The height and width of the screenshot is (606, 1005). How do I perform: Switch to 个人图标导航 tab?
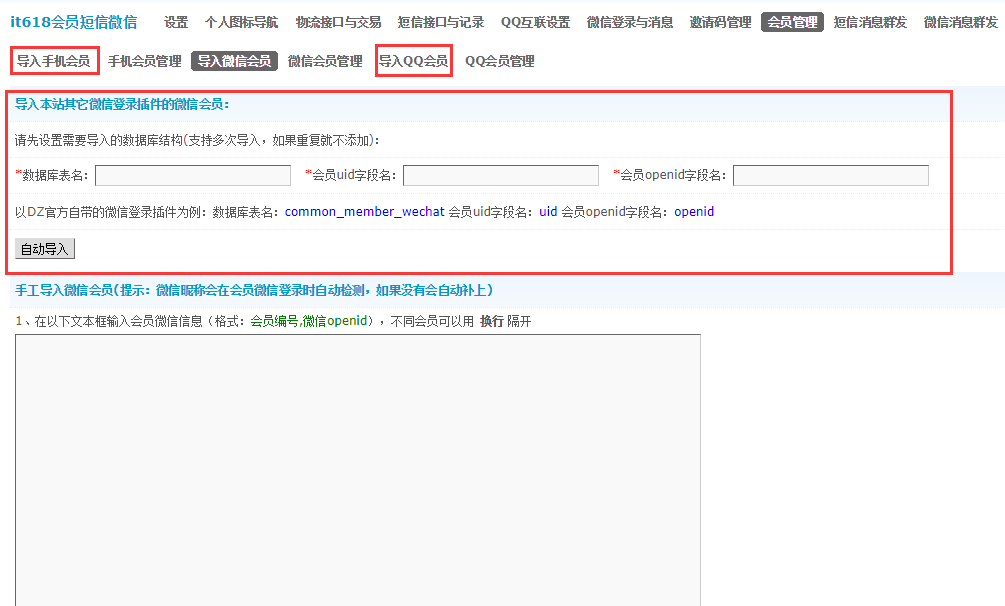(241, 22)
